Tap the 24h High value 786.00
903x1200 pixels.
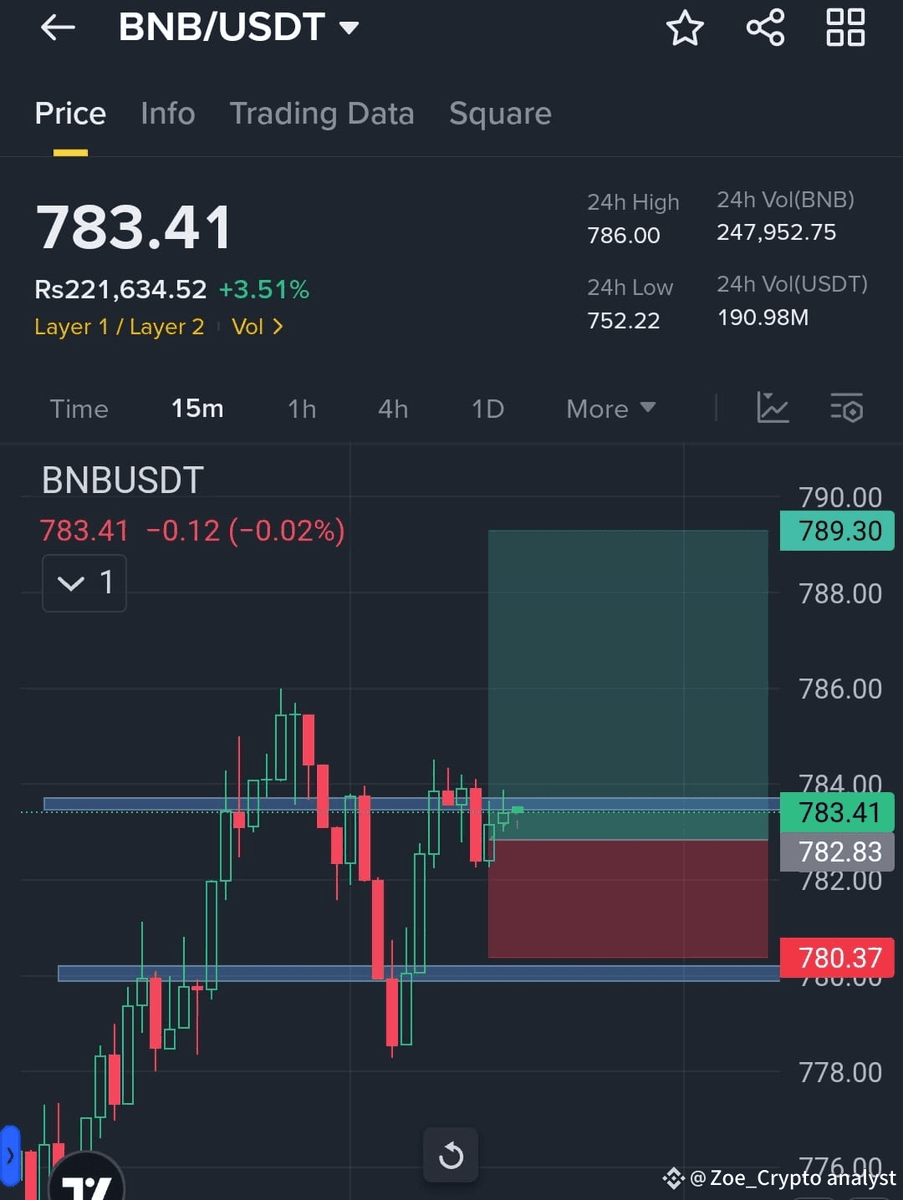click(x=624, y=235)
